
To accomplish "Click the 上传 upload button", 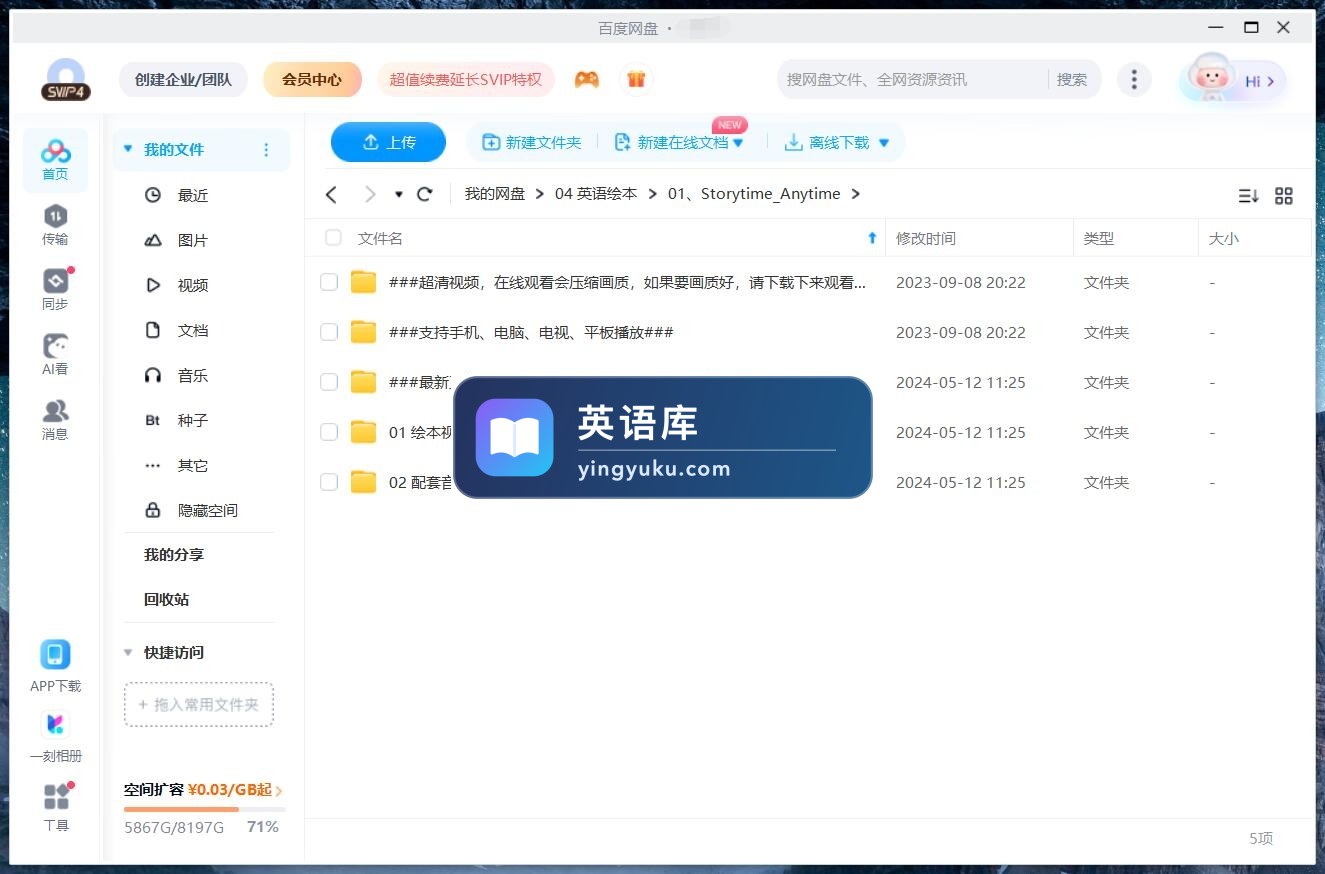I will (x=388, y=142).
